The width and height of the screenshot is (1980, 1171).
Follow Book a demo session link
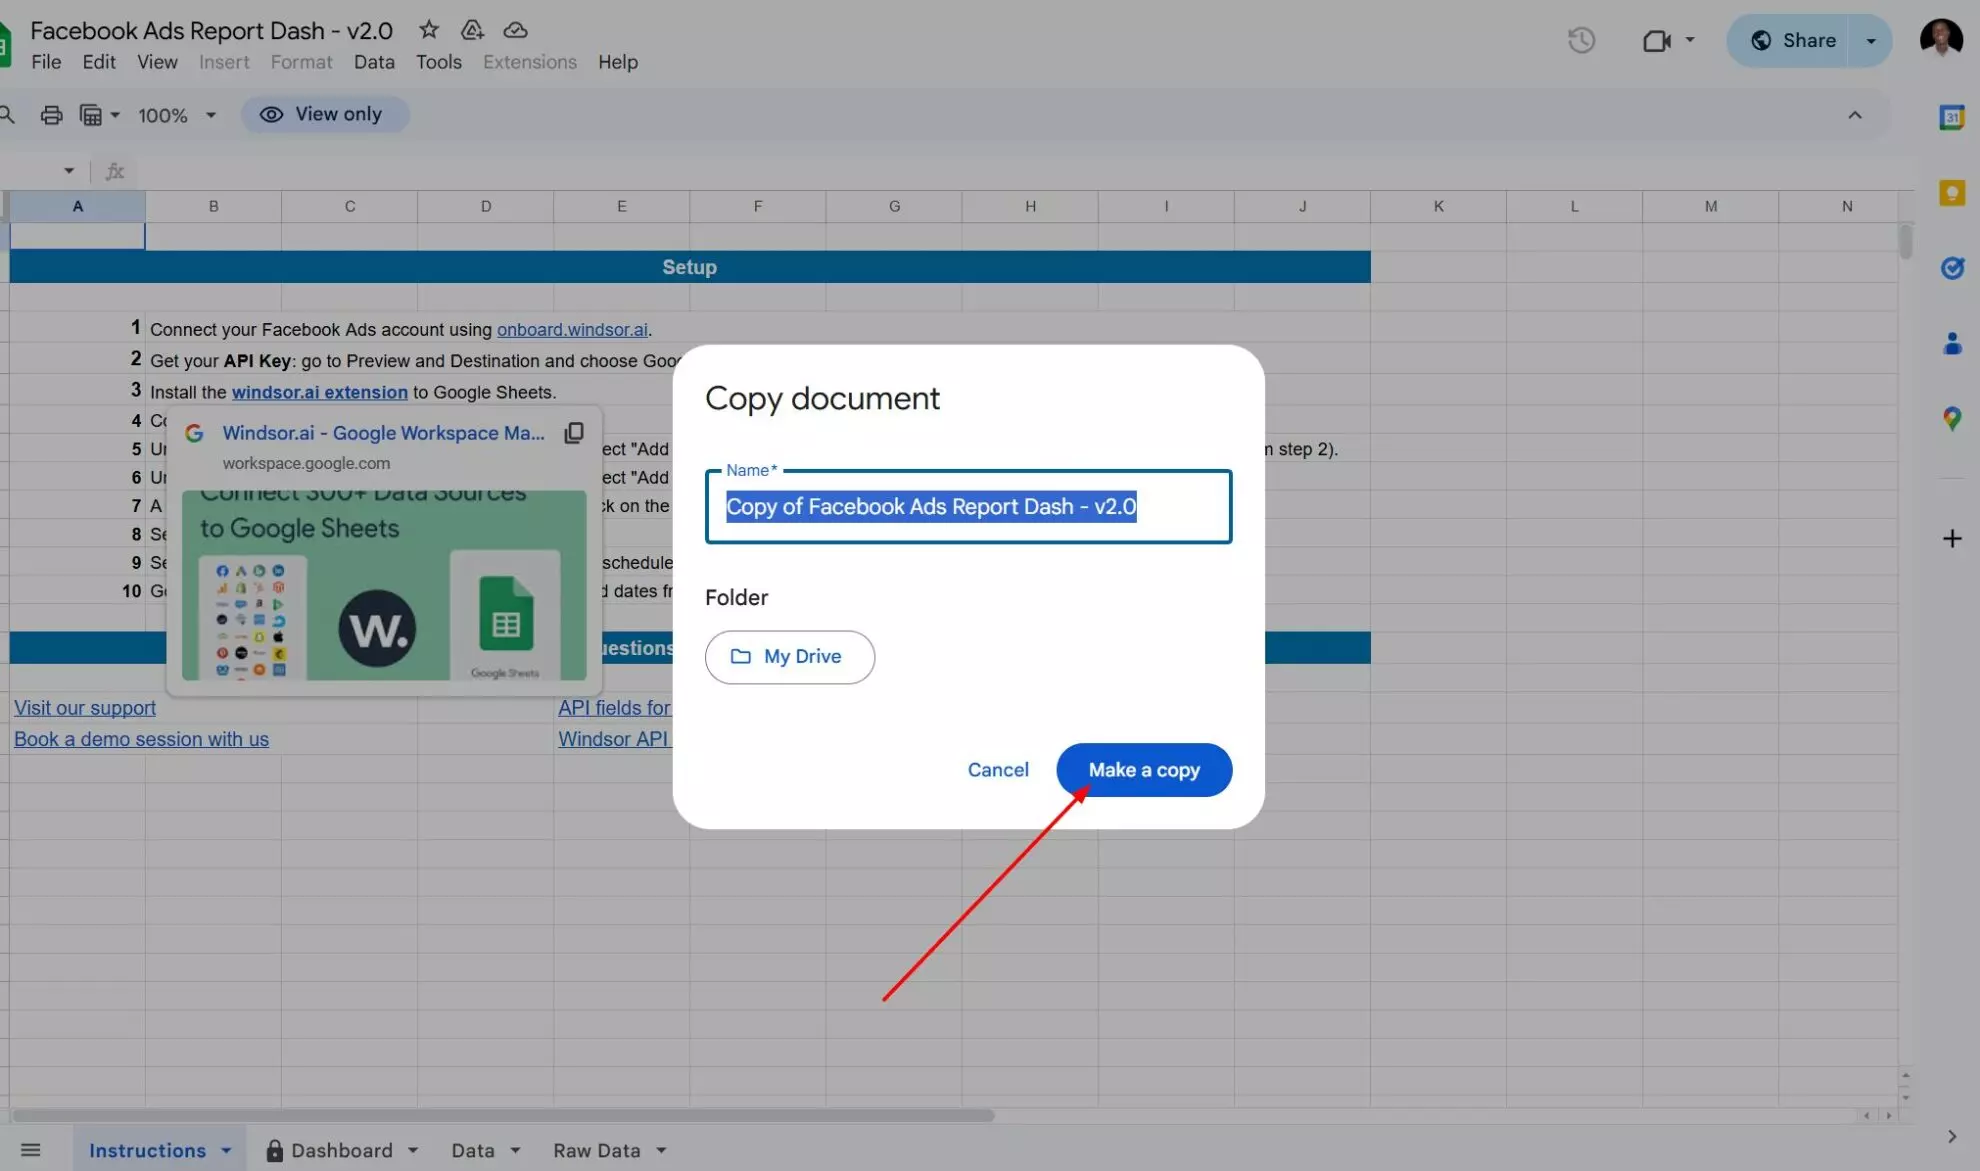point(141,739)
